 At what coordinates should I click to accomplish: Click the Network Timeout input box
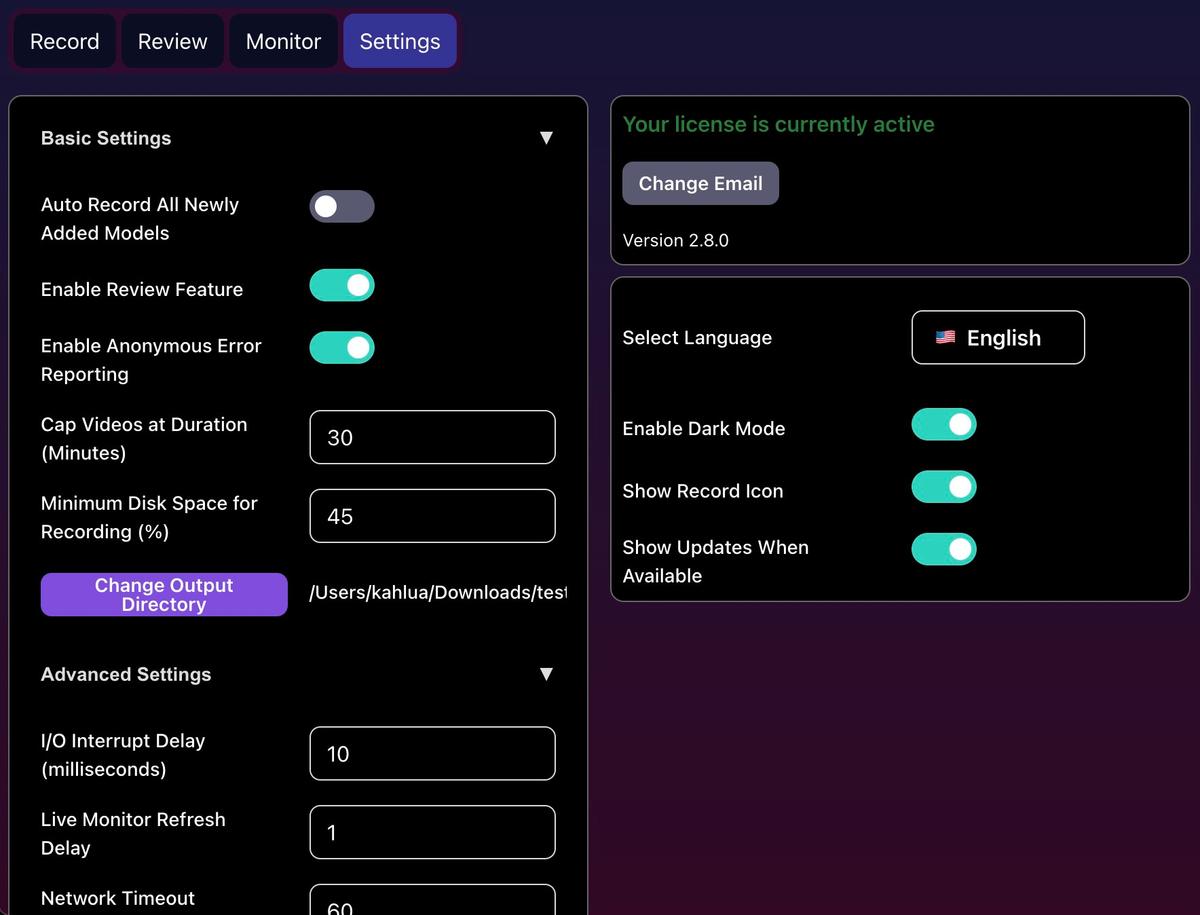(432, 900)
